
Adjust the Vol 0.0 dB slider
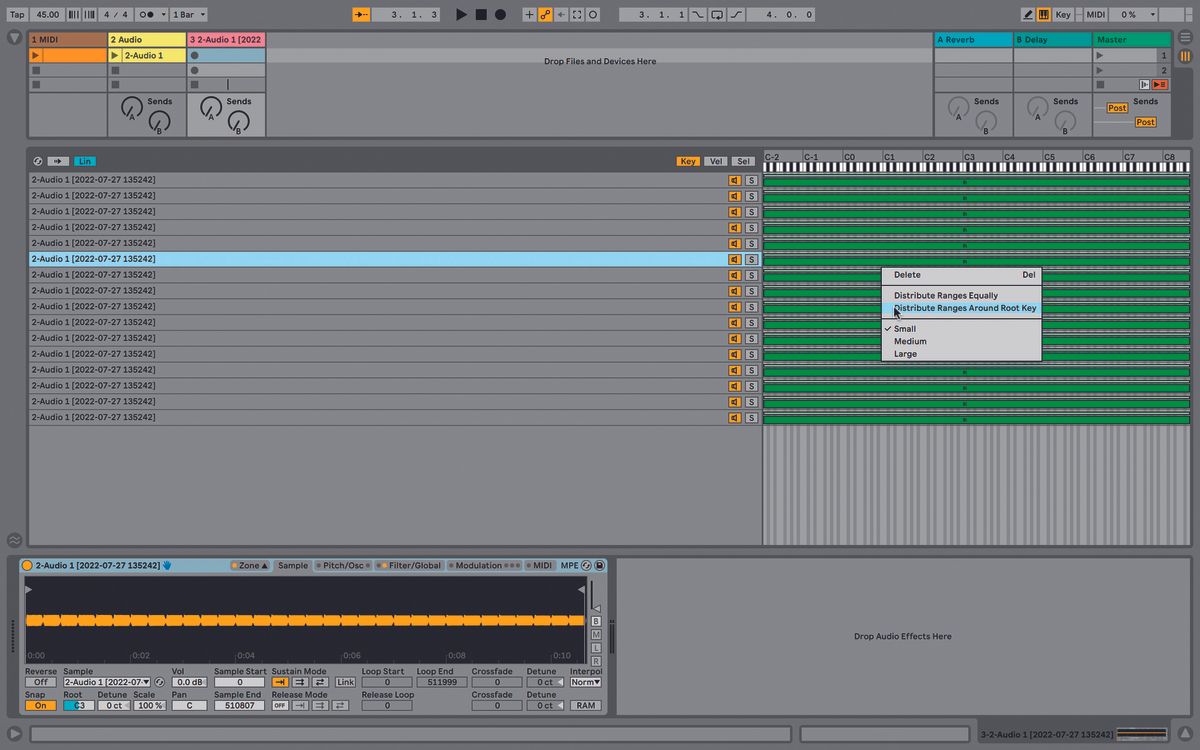click(190, 682)
